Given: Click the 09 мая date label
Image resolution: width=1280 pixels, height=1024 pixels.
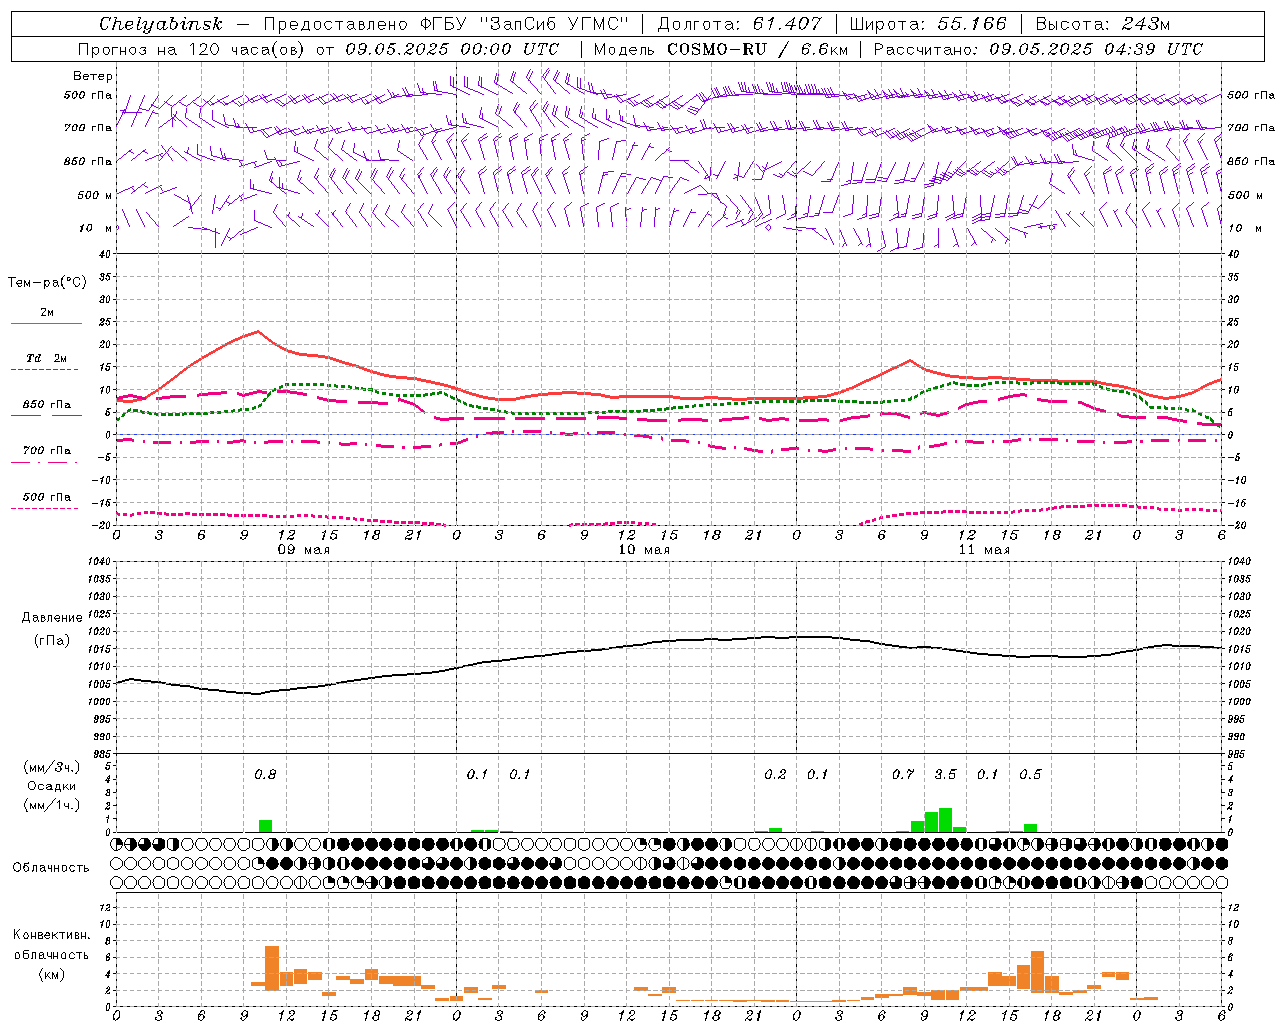Looking at the screenshot, I should [x=304, y=550].
